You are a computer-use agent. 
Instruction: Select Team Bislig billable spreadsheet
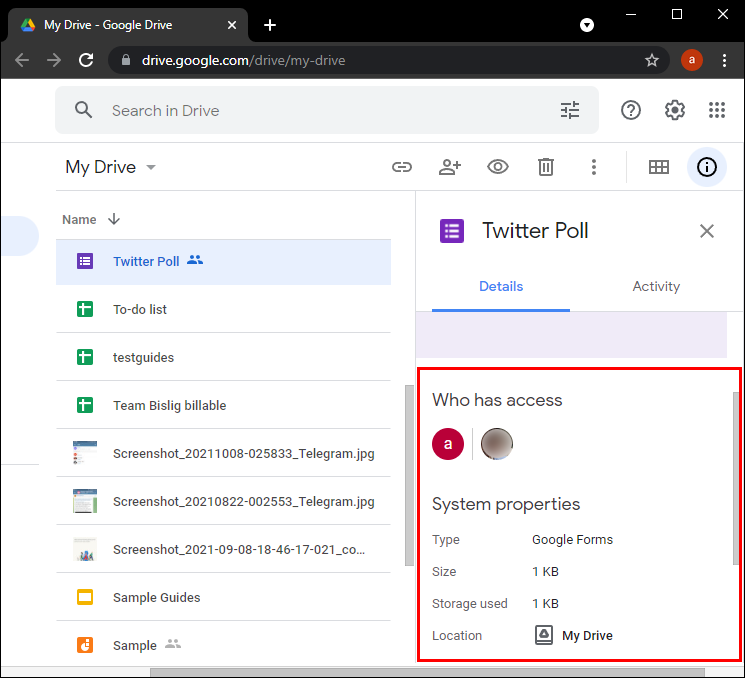(223, 405)
